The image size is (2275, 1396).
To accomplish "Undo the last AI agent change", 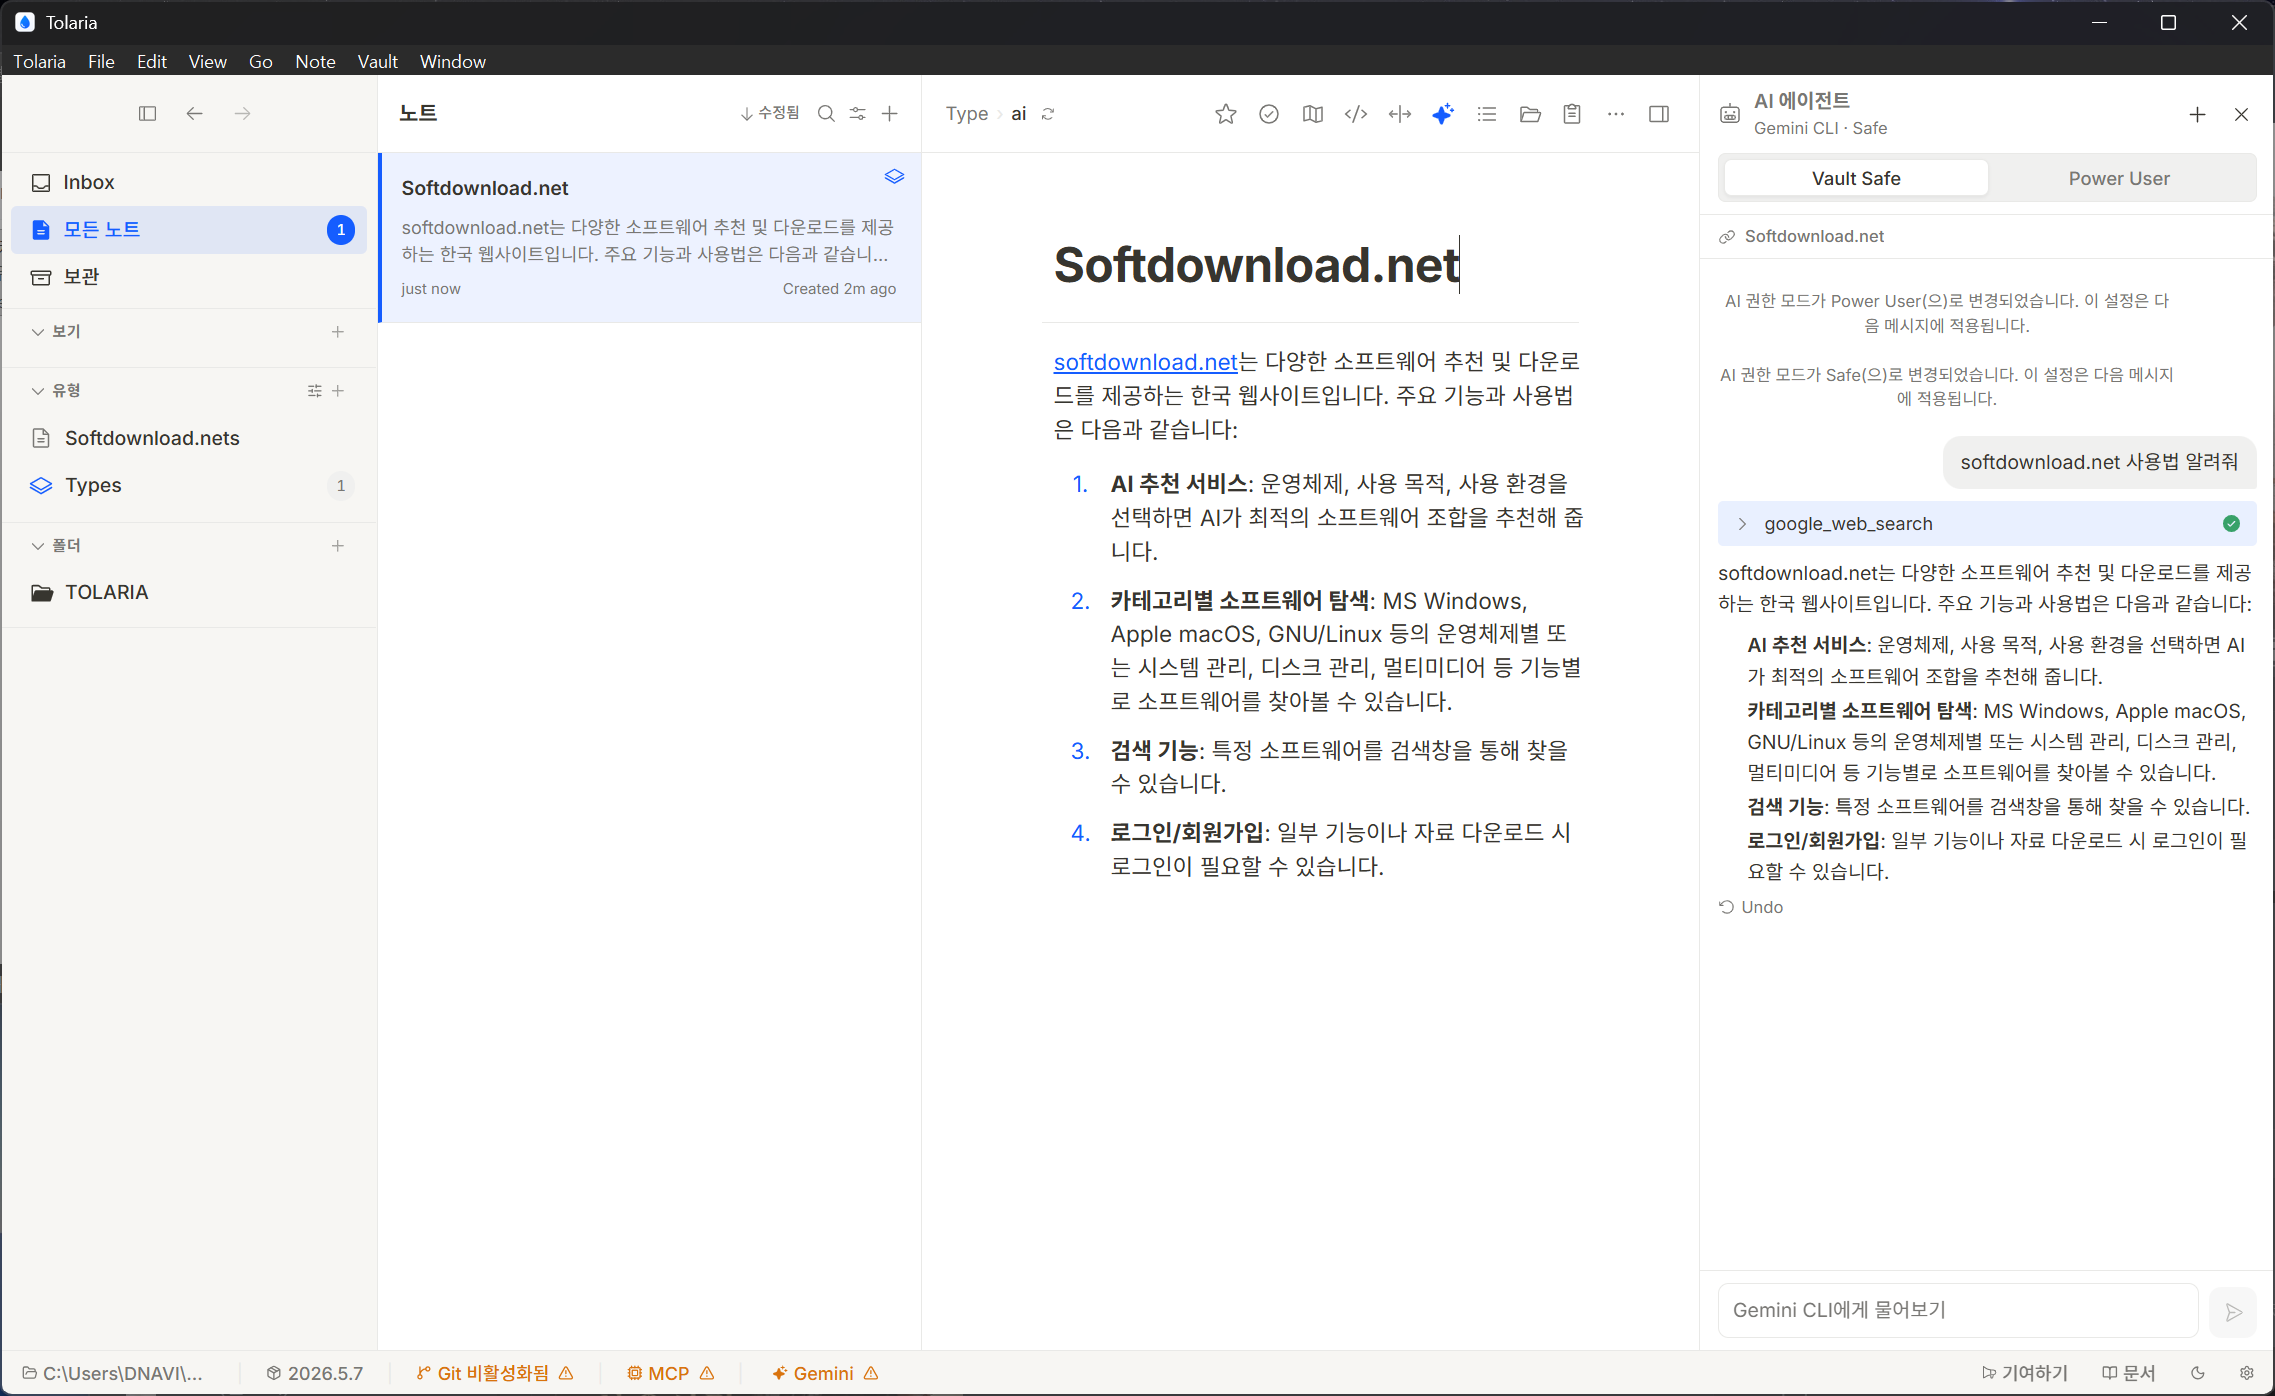I will (x=1751, y=907).
